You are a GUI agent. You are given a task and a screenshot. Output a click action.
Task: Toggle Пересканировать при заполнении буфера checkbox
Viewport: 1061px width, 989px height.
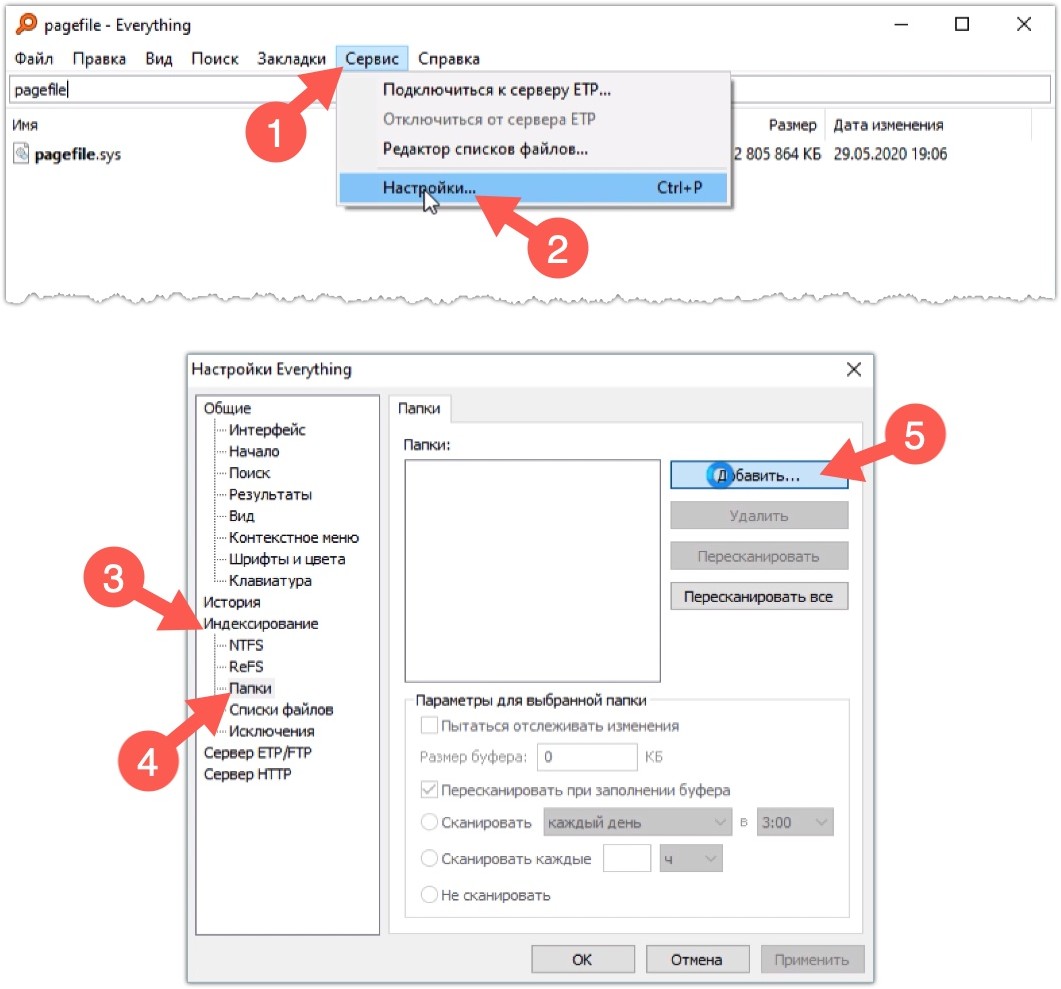[429, 789]
